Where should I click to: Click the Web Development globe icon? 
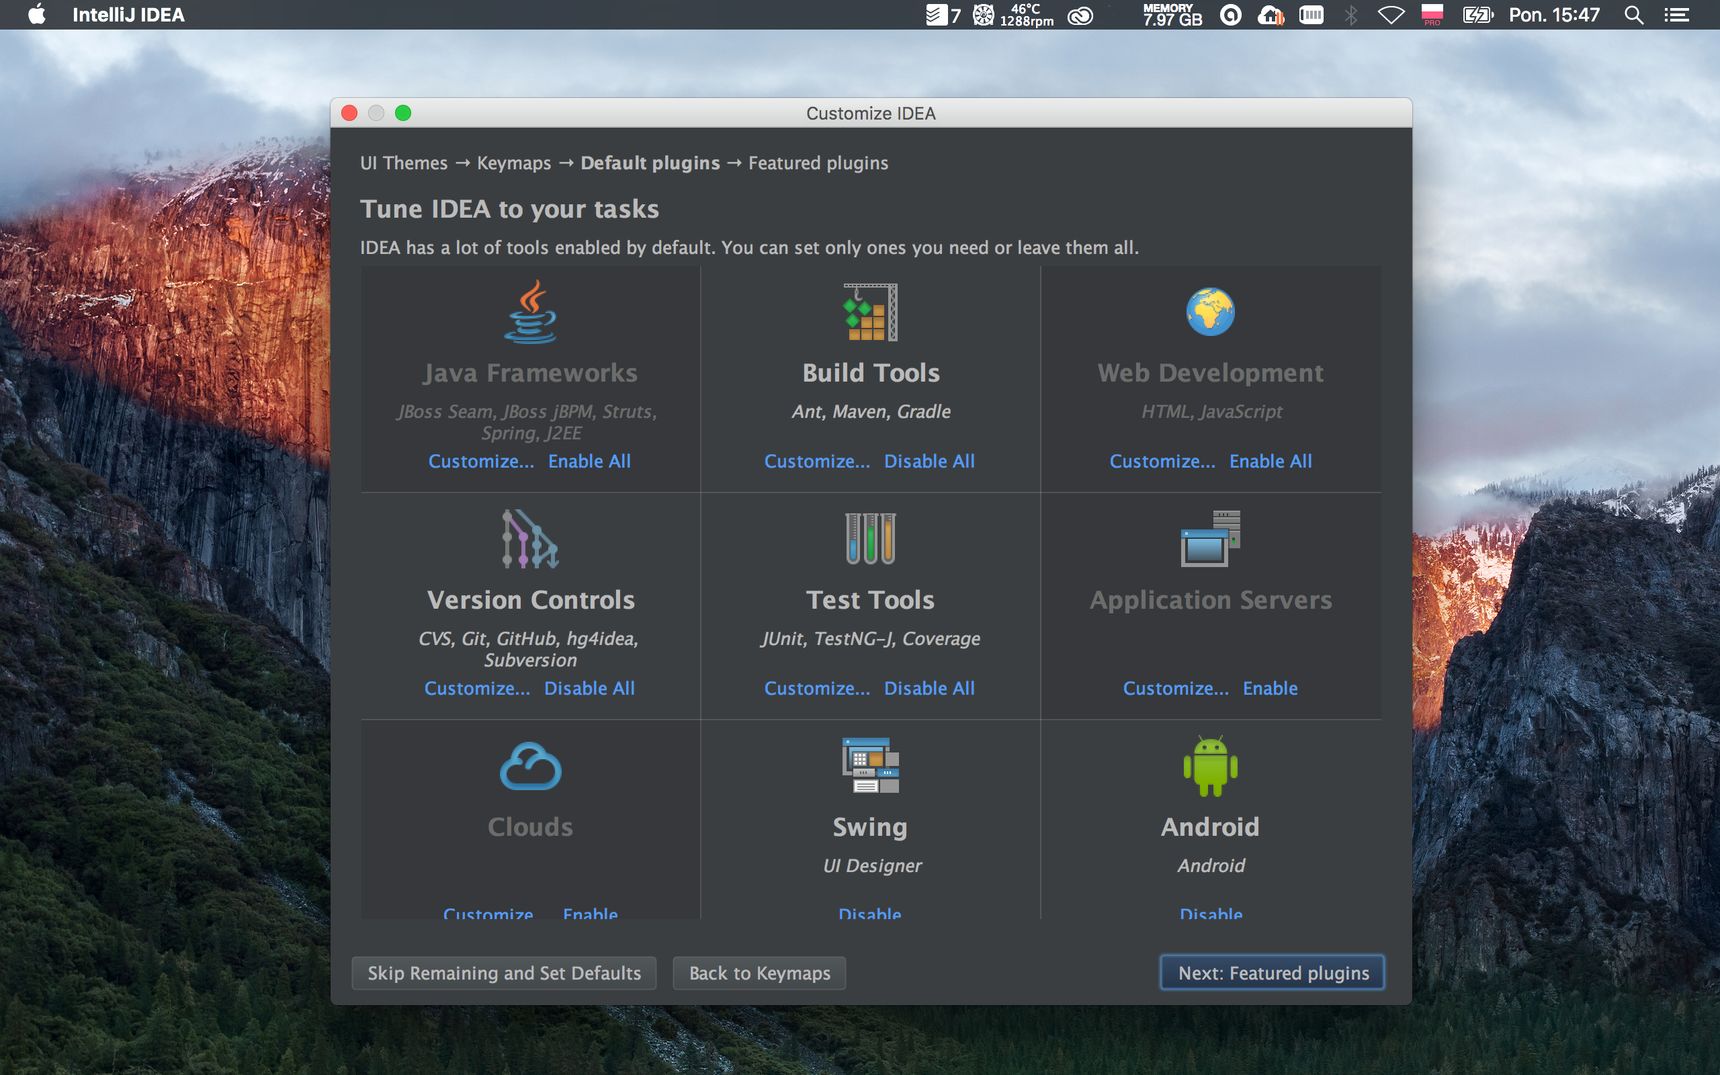pos(1210,312)
